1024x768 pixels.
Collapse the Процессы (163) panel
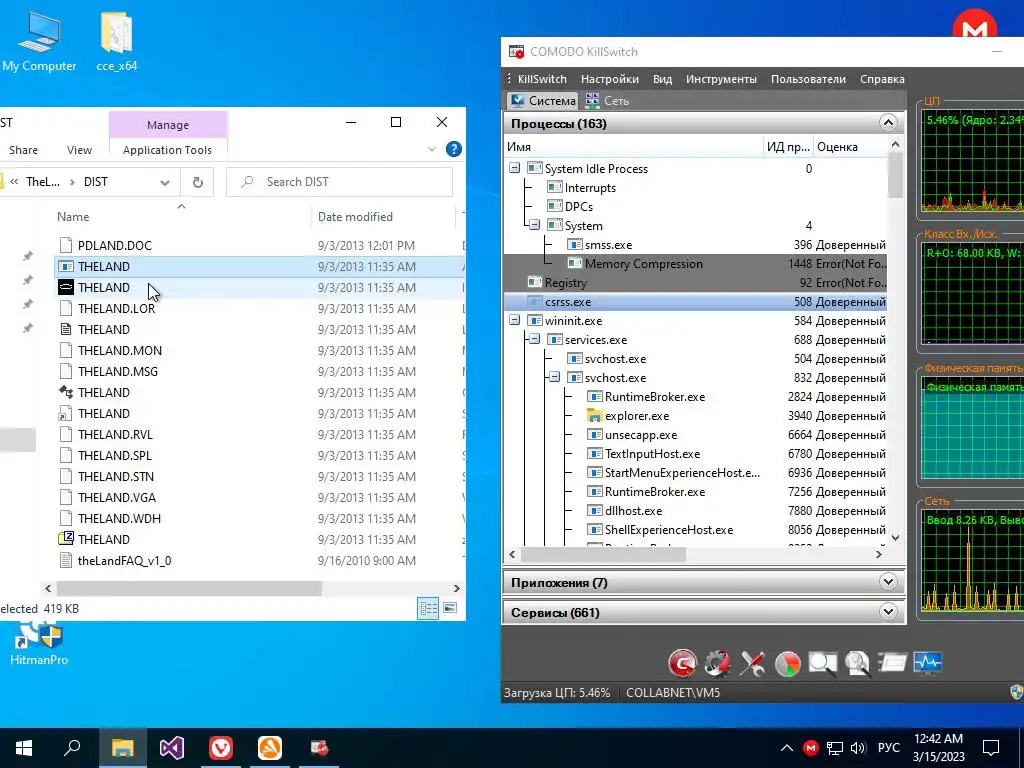coord(888,123)
